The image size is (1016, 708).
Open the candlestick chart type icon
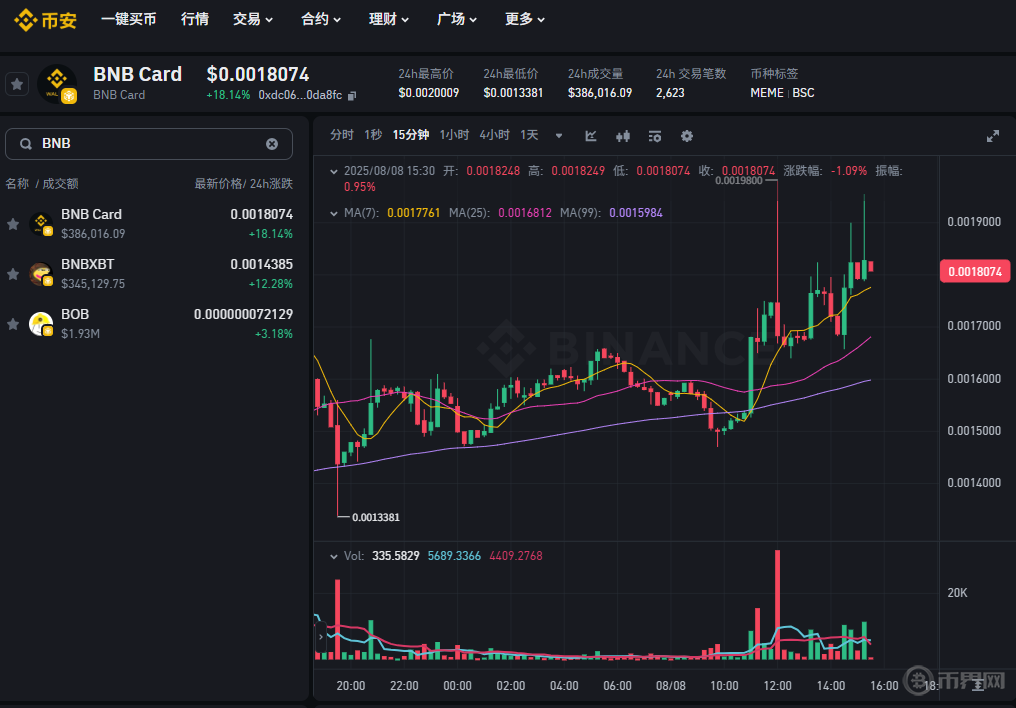pyautogui.click(x=623, y=136)
